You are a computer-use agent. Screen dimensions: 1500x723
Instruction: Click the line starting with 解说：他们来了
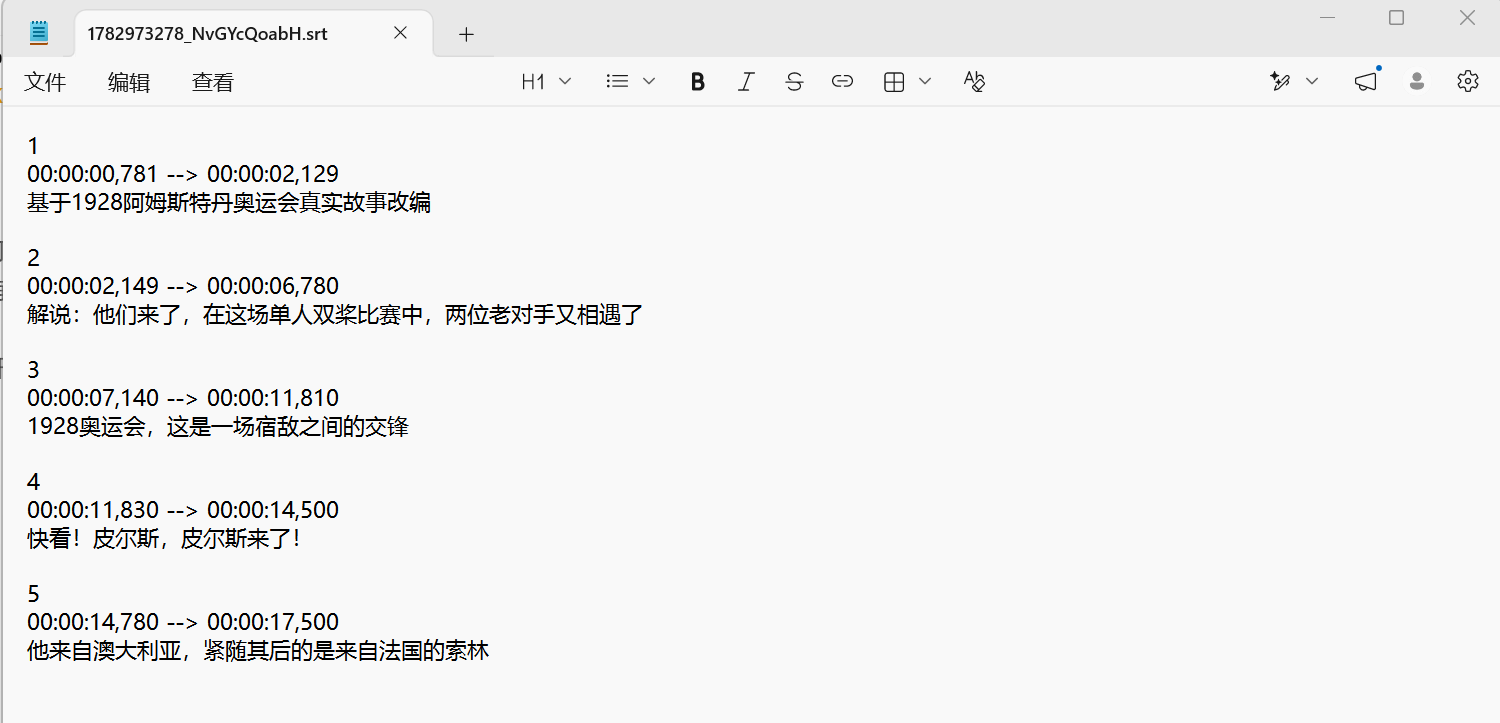point(335,315)
